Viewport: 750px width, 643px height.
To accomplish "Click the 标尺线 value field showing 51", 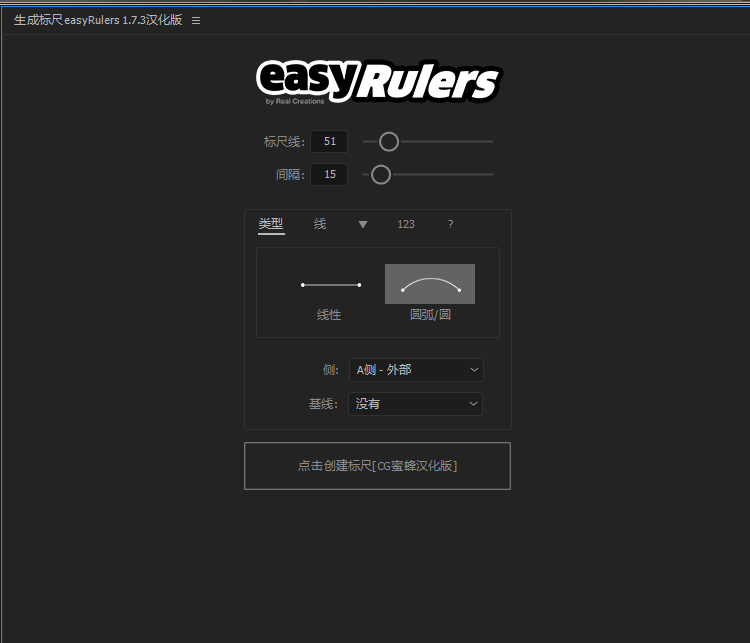I will tap(329, 142).
